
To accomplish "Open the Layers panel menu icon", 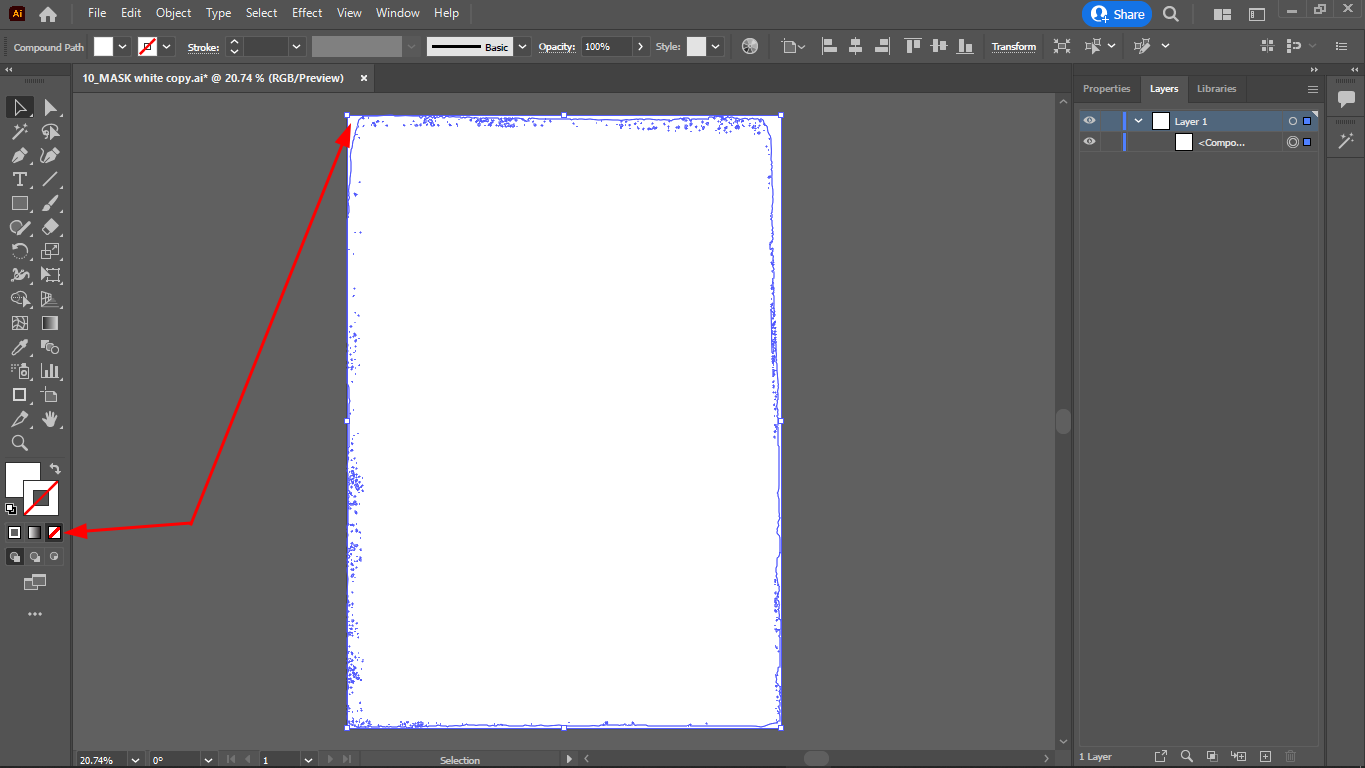I will click(1313, 89).
